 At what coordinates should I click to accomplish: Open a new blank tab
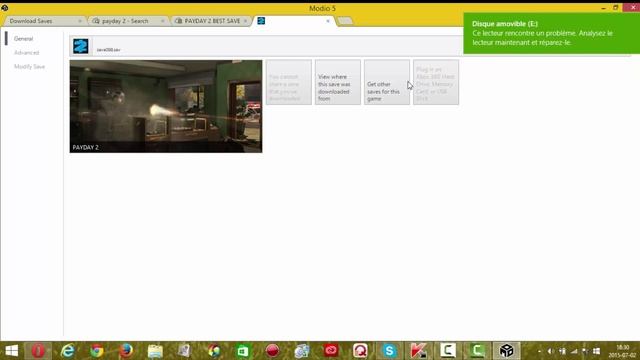click(345, 21)
